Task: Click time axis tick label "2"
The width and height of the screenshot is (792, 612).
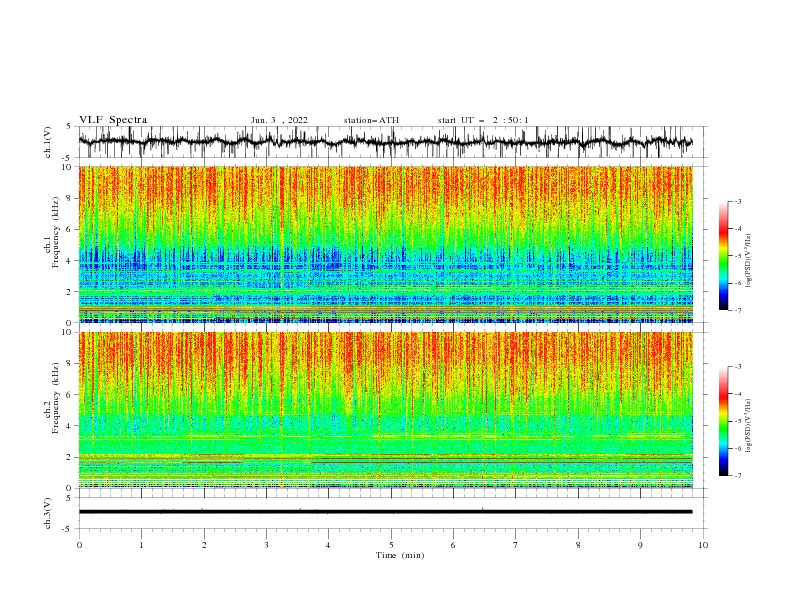Action: click(x=204, y=545)
